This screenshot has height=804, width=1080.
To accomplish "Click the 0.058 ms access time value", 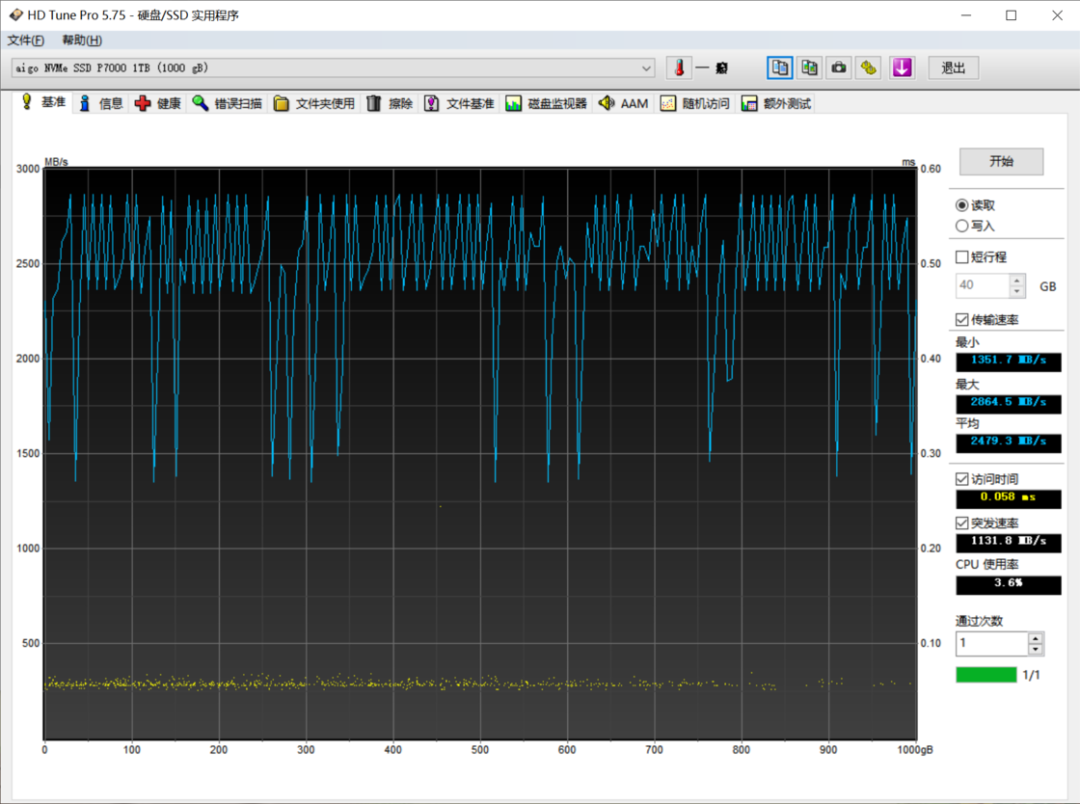I will (x=1008, y=497).
